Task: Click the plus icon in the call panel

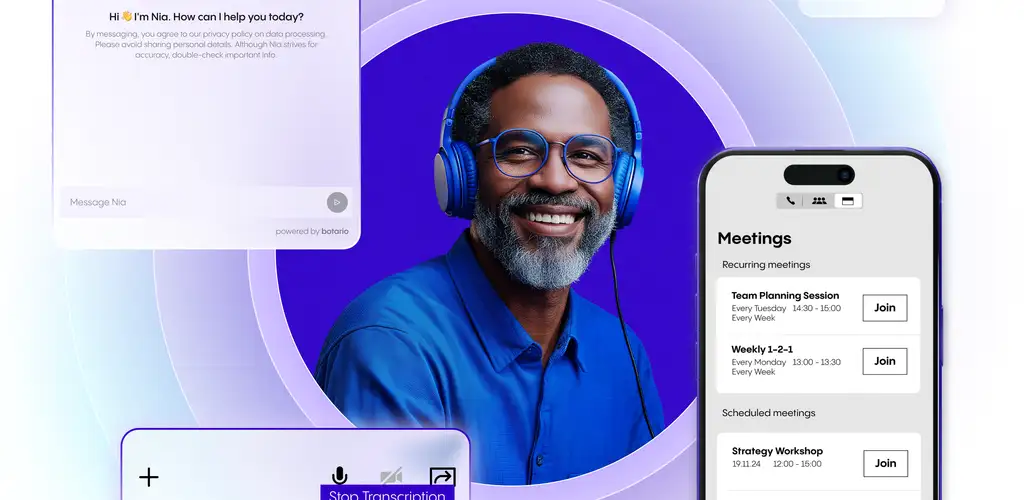Action: click(x=149, y=477)
